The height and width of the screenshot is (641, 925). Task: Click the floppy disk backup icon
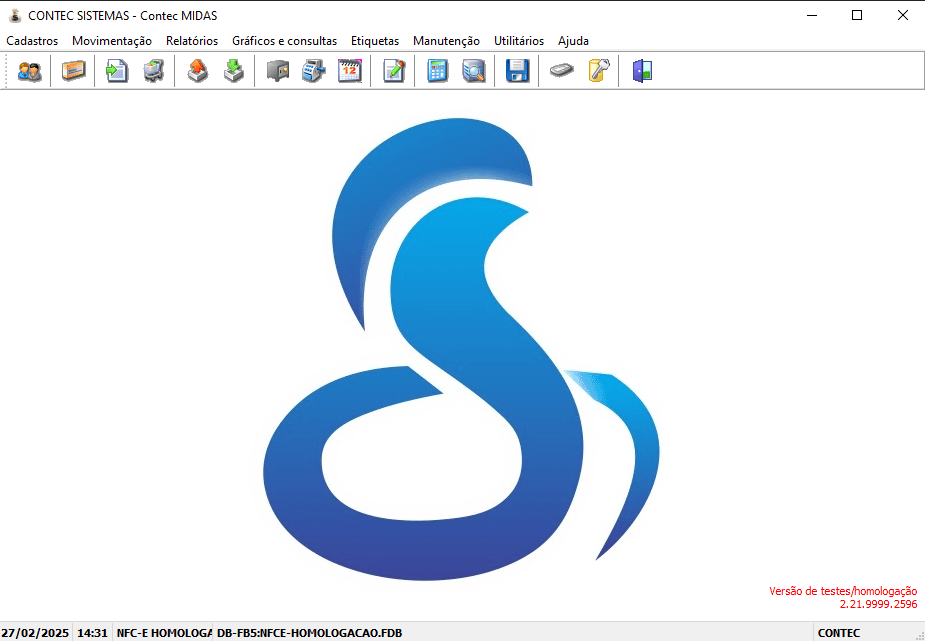pyautogui.click(x=517, y=71)
